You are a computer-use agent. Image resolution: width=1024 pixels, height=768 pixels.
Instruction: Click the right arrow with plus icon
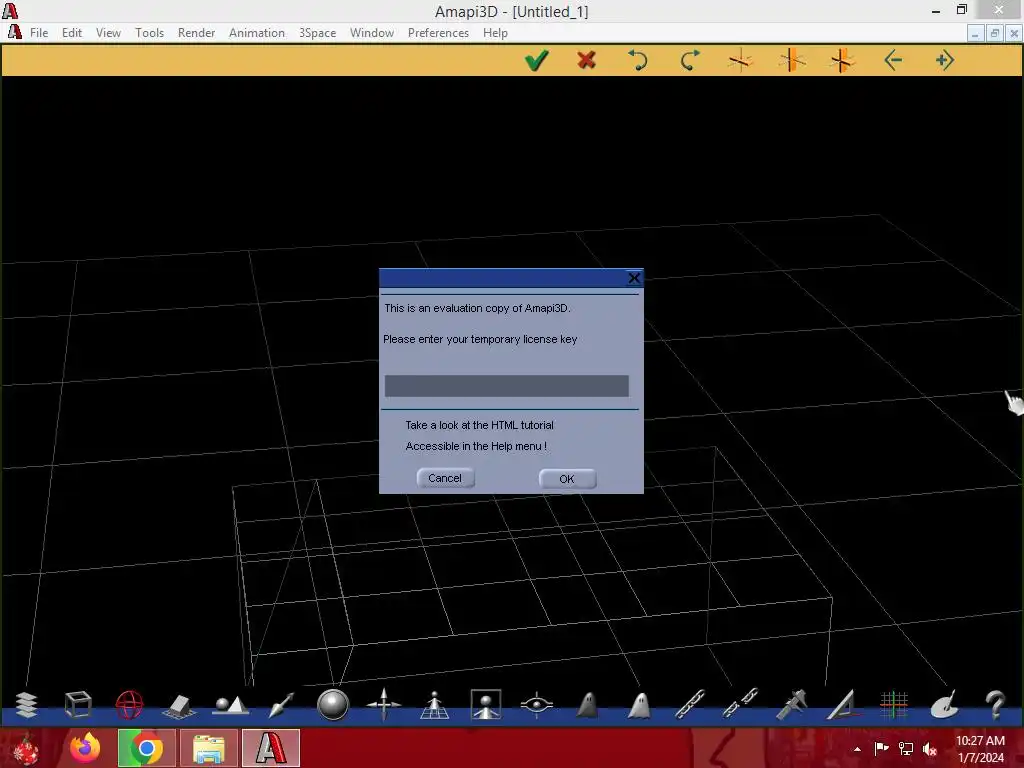point(944,61)
